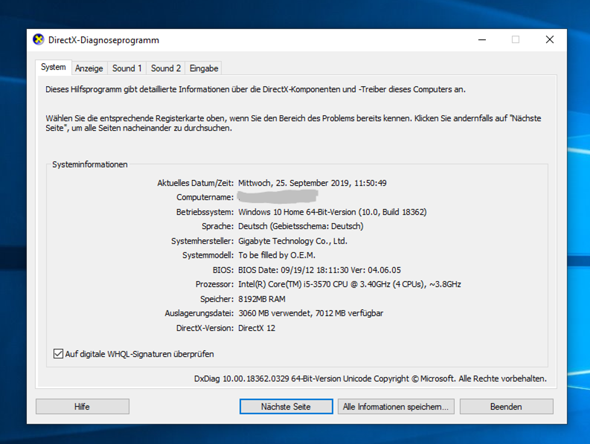Click the Deutsch (Gebietsschema: Deutsch) value
Screen dimensions: 590x444
(x=301, y=226)
